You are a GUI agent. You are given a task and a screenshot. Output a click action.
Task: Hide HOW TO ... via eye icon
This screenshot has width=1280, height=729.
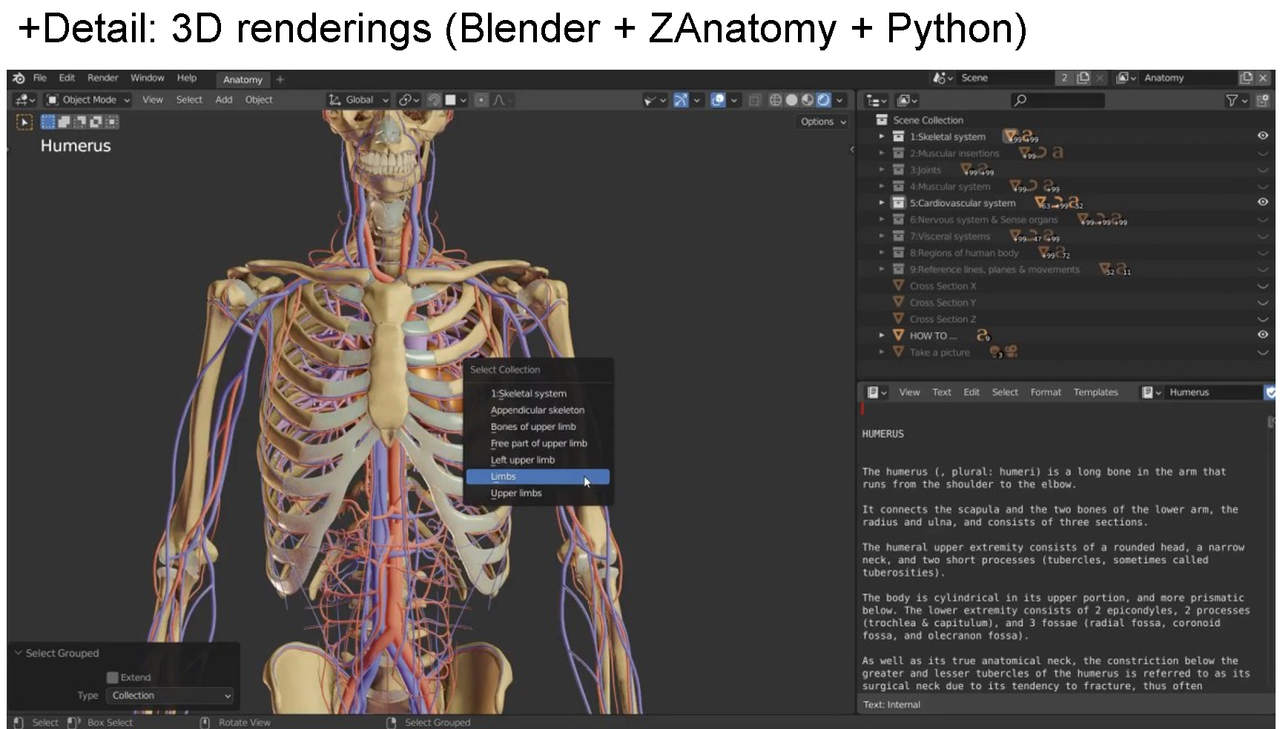pos(1263,335)
